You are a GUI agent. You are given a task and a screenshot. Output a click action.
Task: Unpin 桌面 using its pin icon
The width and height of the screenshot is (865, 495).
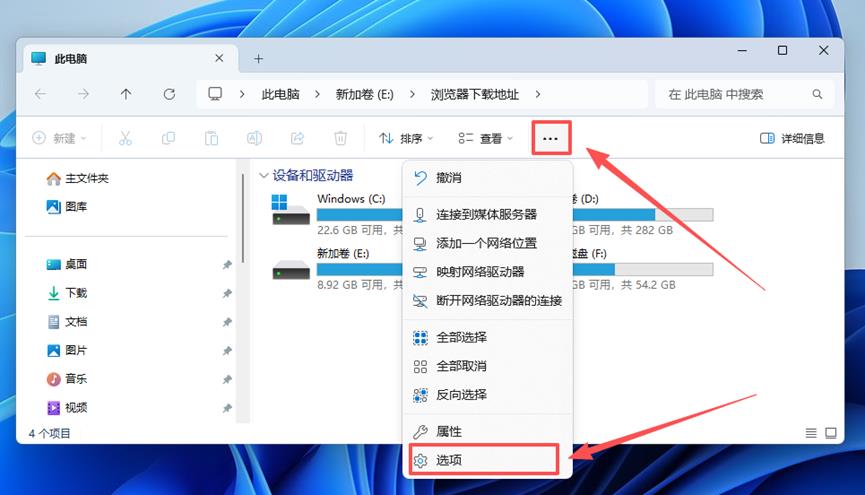pos(227,265)
